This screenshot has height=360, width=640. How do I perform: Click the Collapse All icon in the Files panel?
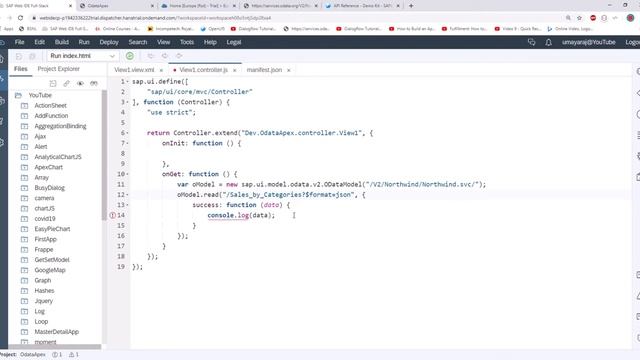tap(53, 83)
